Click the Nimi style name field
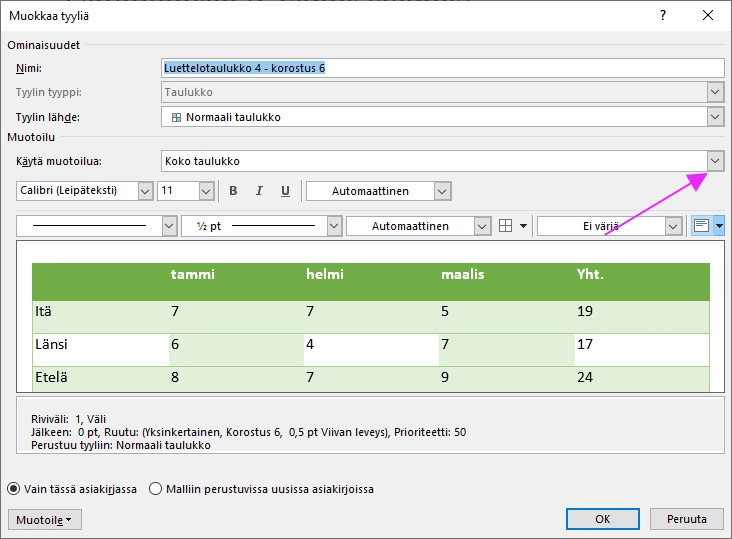The width and height of the screenshot is (732, 539). click(442, 68)
